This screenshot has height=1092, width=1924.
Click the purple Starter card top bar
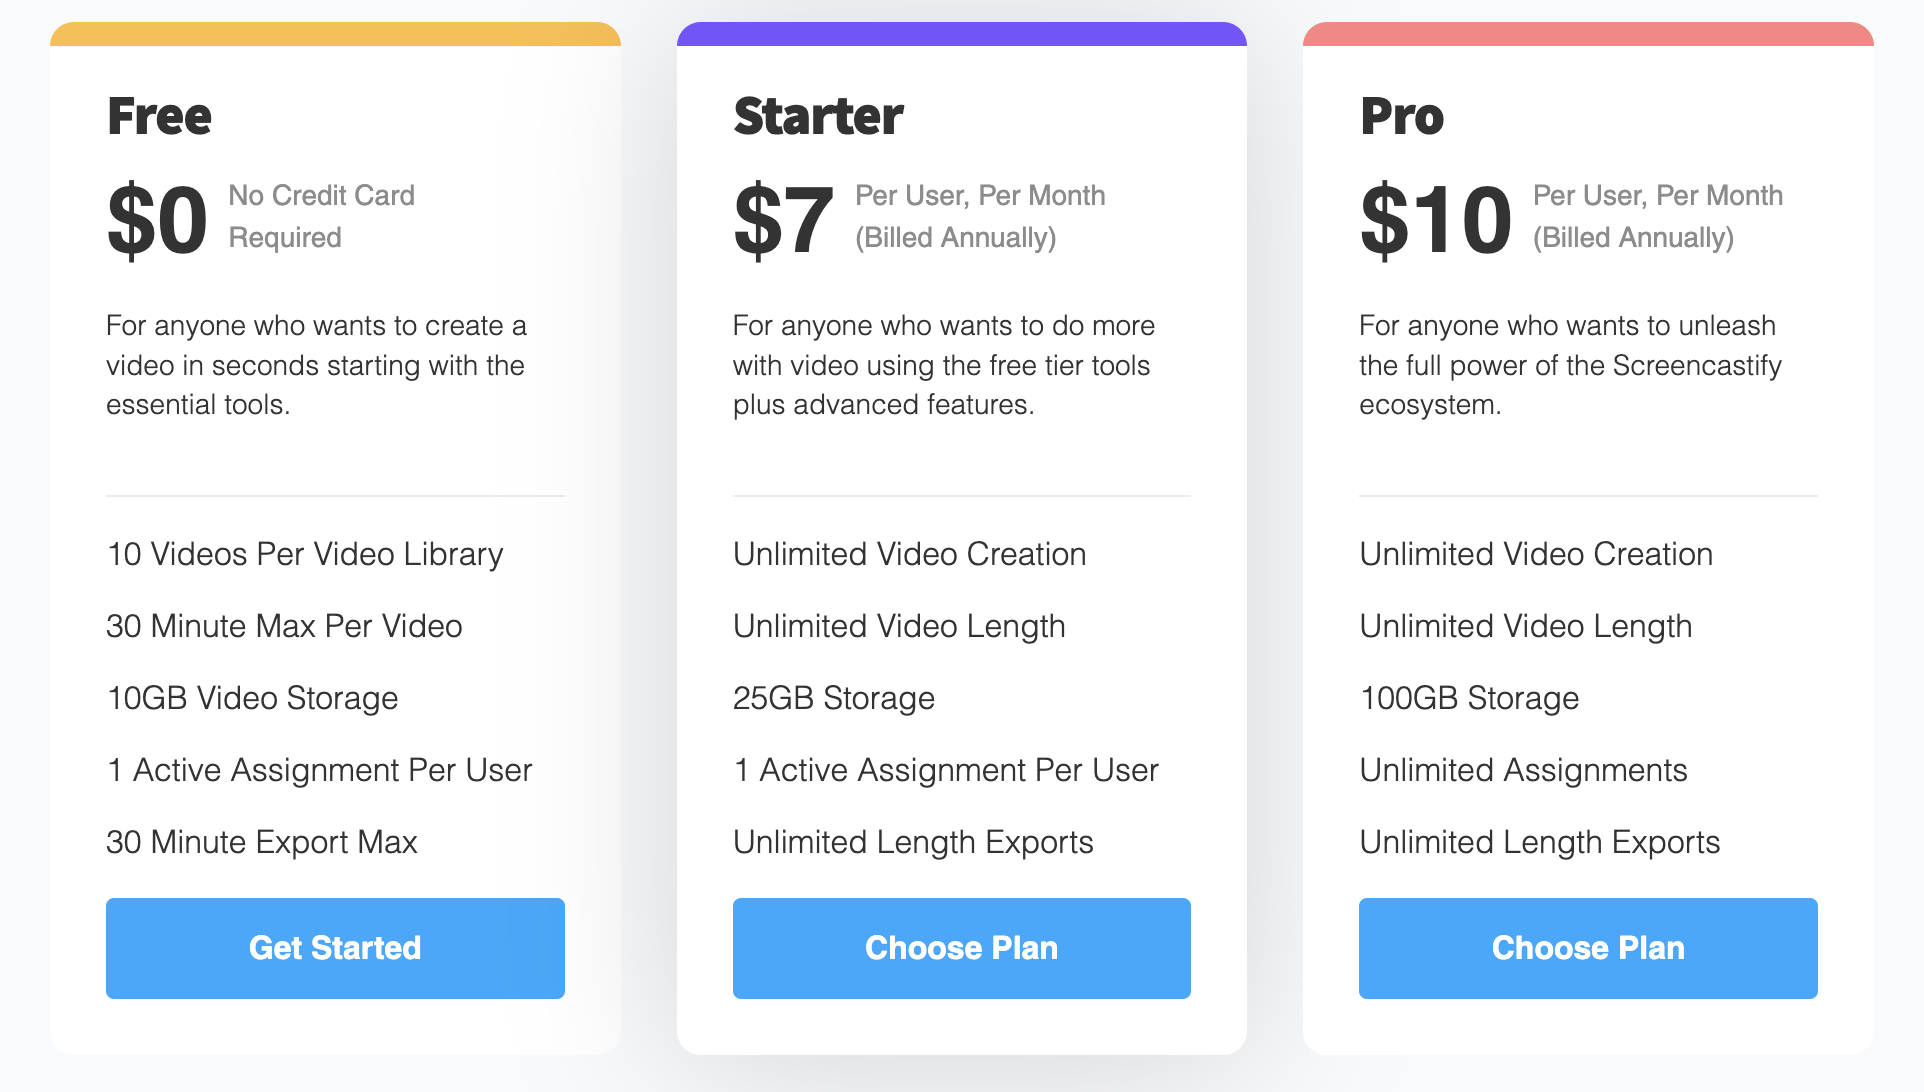pos(961,34)
